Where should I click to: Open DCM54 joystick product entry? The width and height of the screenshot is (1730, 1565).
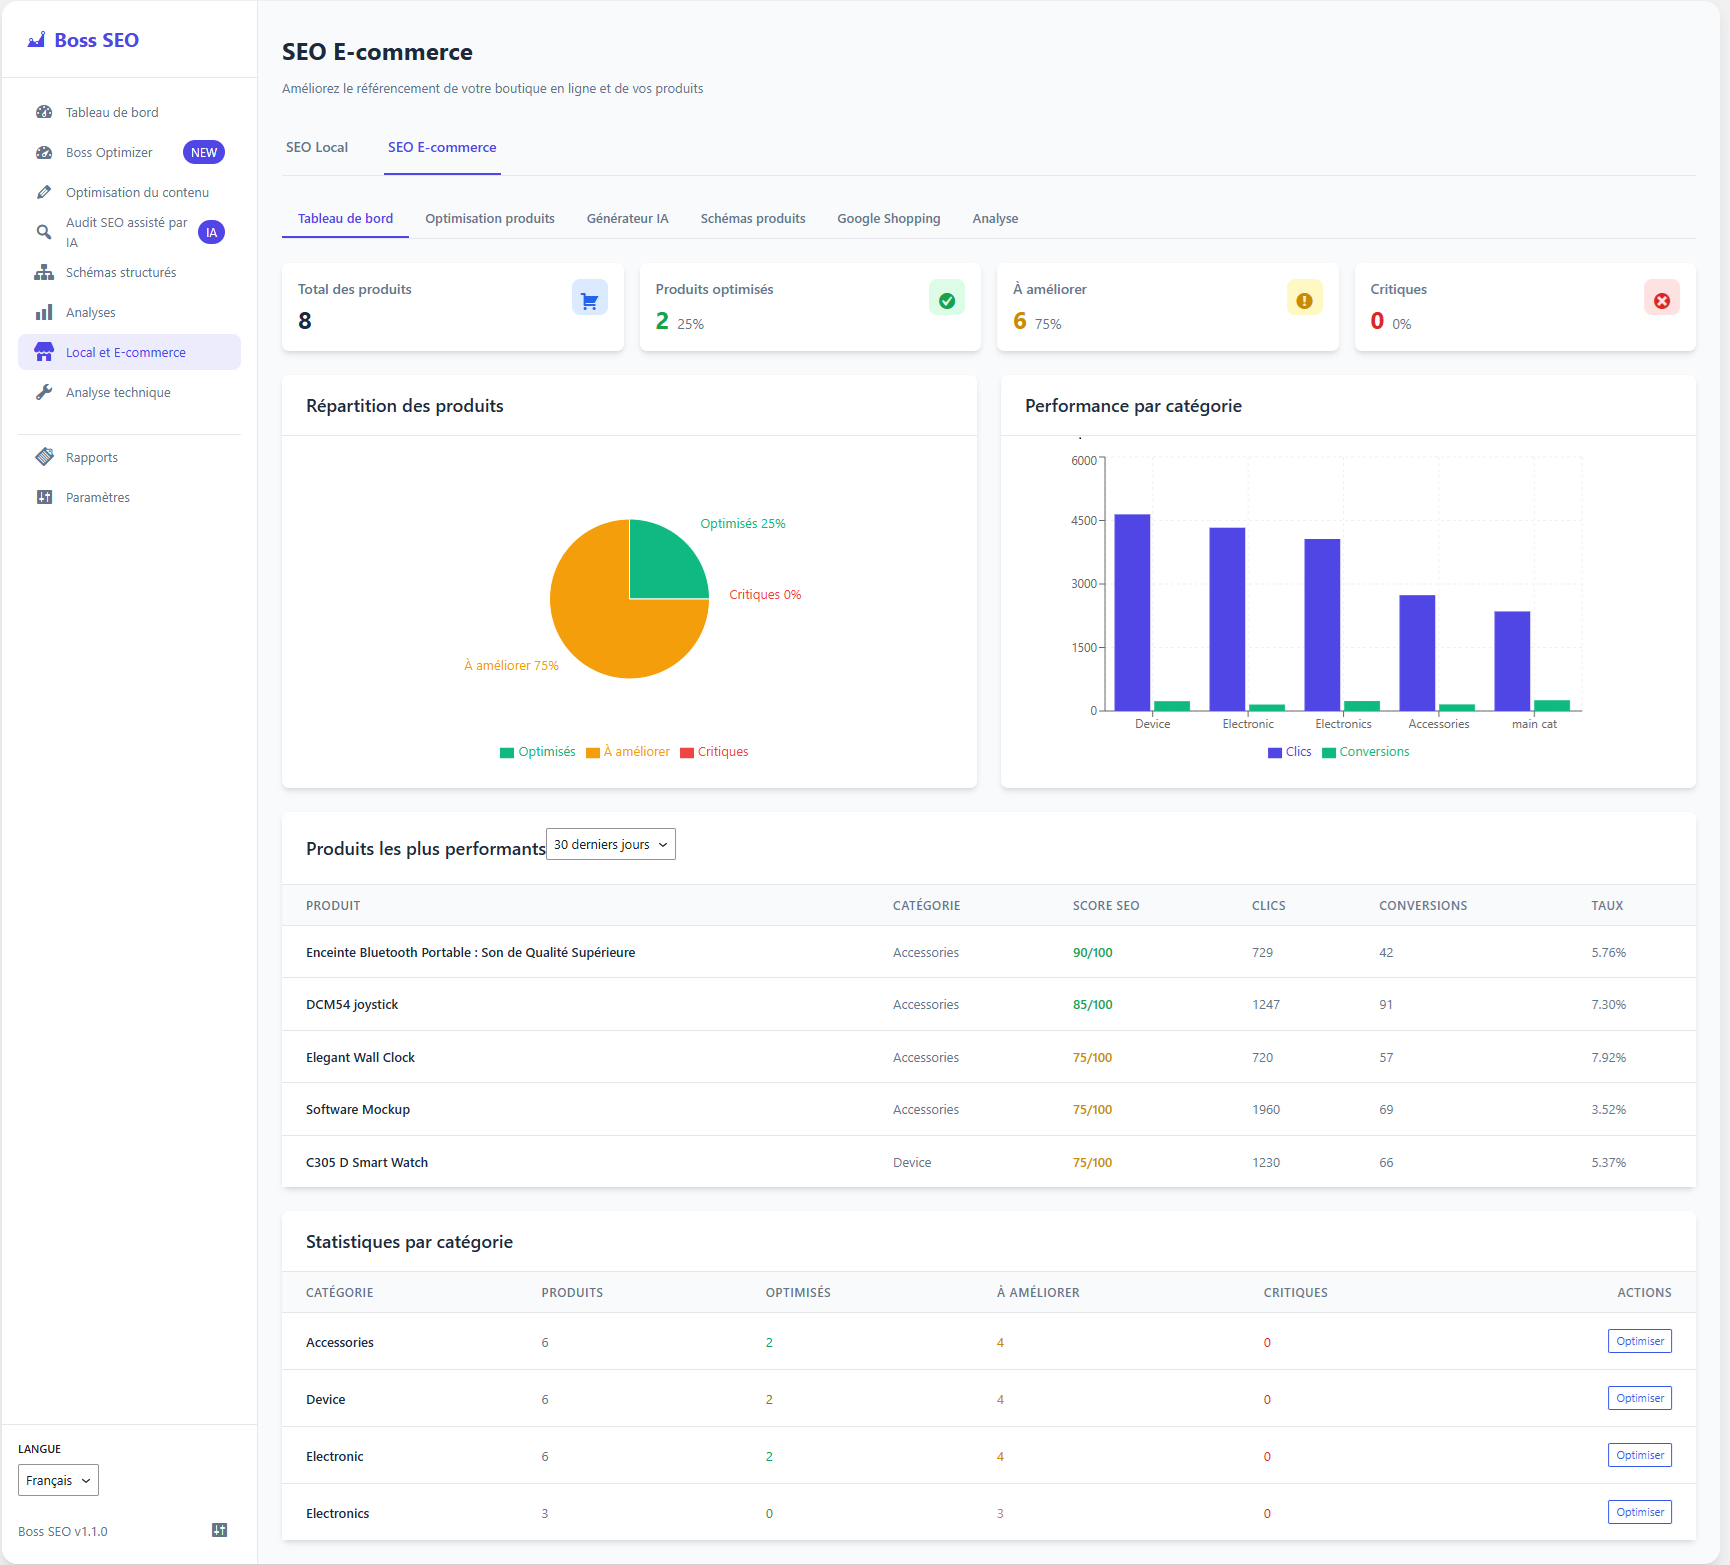352,1004
